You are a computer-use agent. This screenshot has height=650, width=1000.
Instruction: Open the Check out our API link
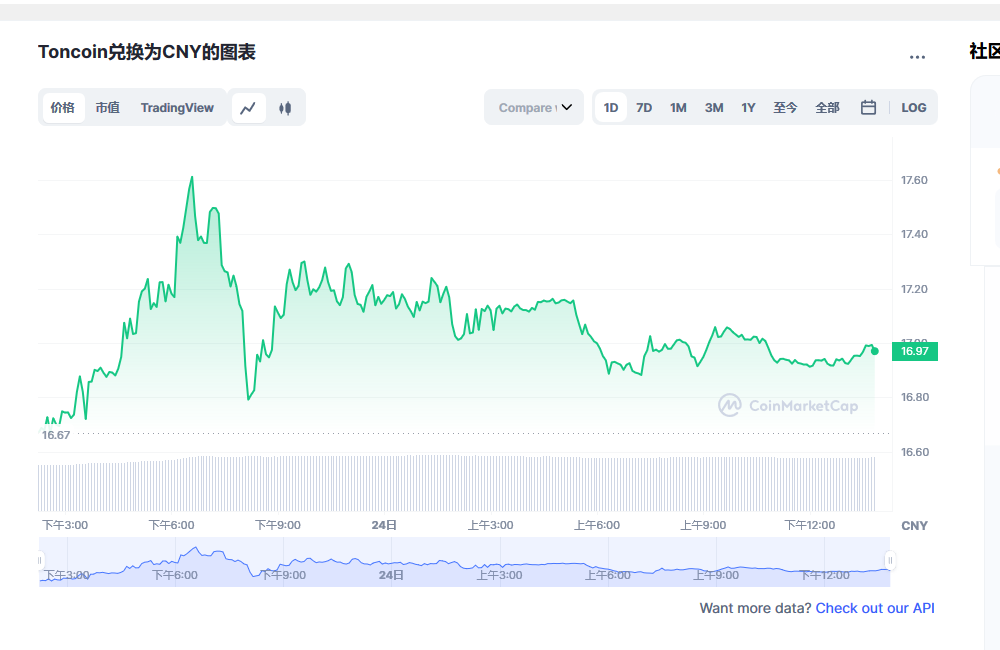pos(875,608)
